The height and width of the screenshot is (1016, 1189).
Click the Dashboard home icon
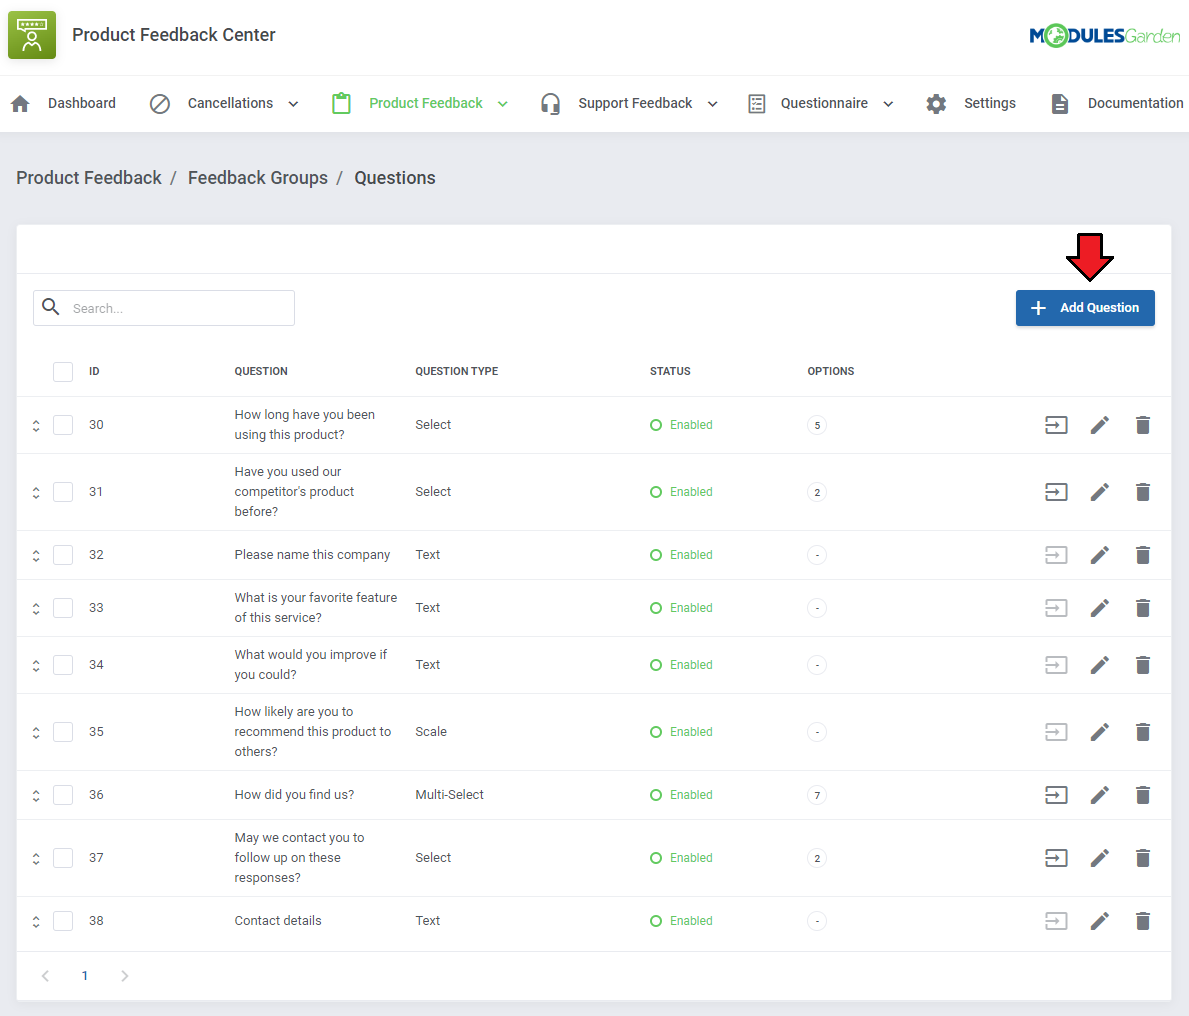[x=20, y=104]
